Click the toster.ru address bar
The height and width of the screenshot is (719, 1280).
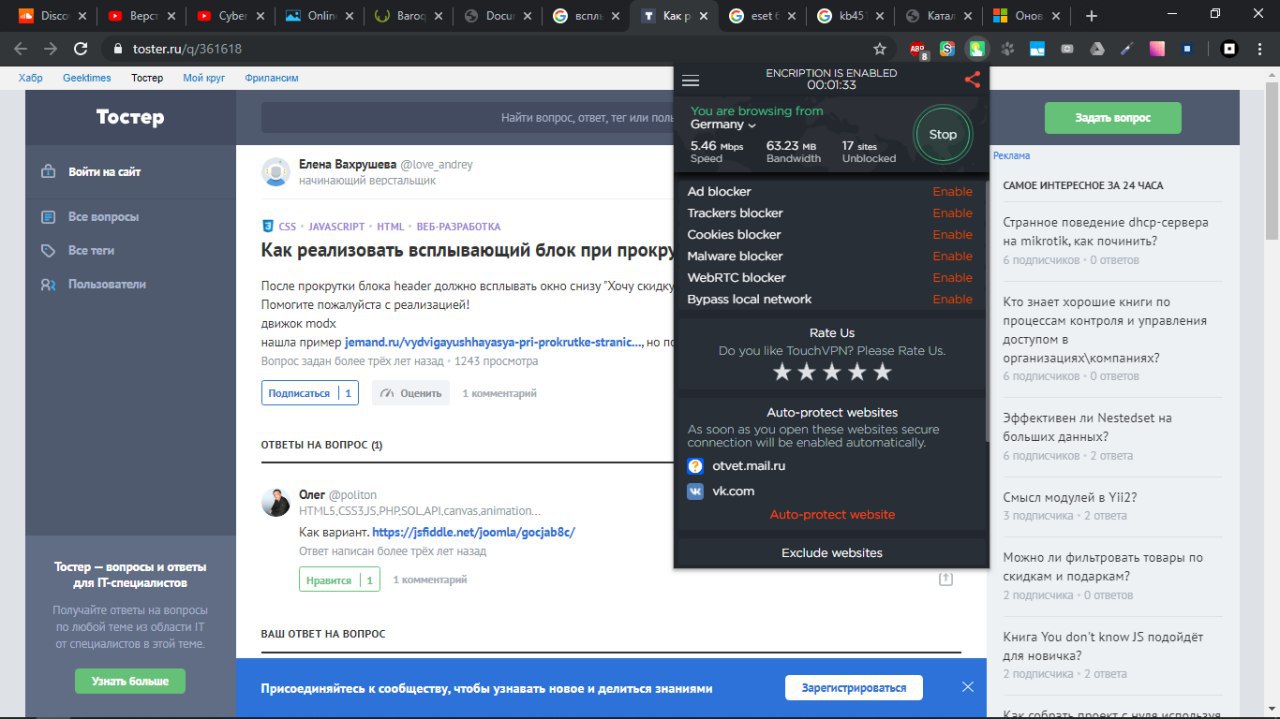click(x=490, y=48)
